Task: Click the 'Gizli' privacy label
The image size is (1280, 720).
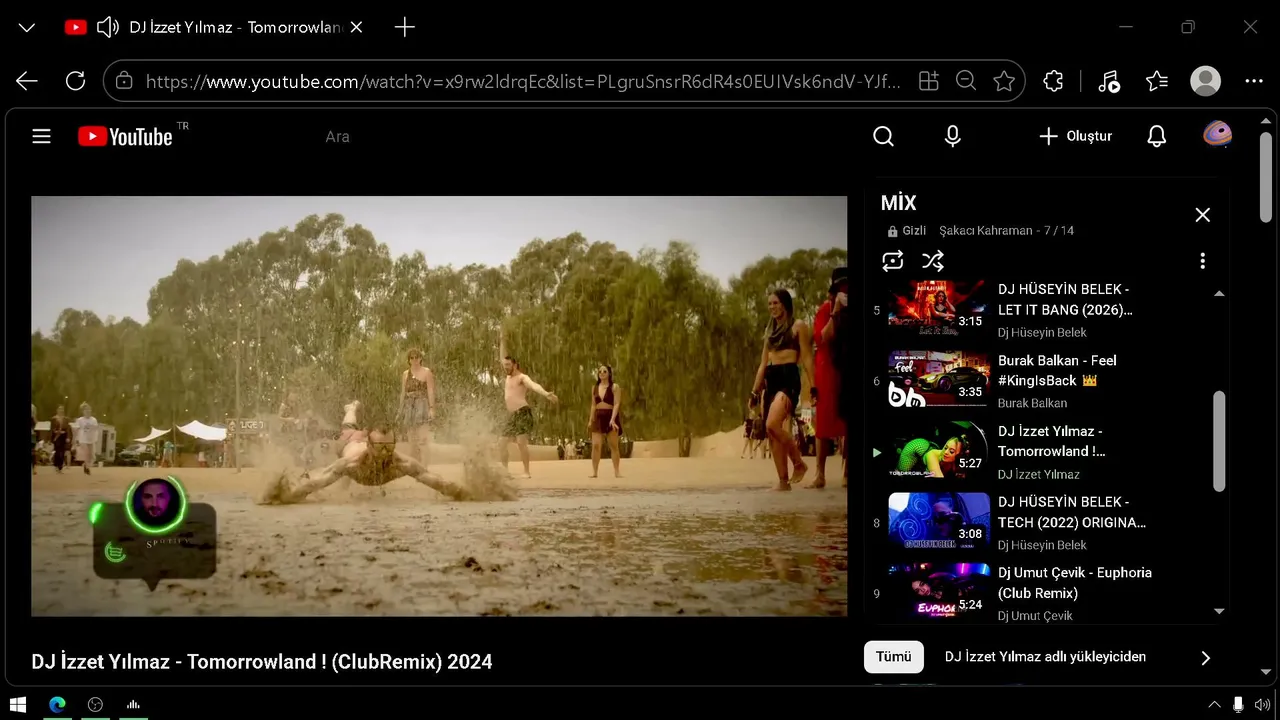Action: pos(914,230)
